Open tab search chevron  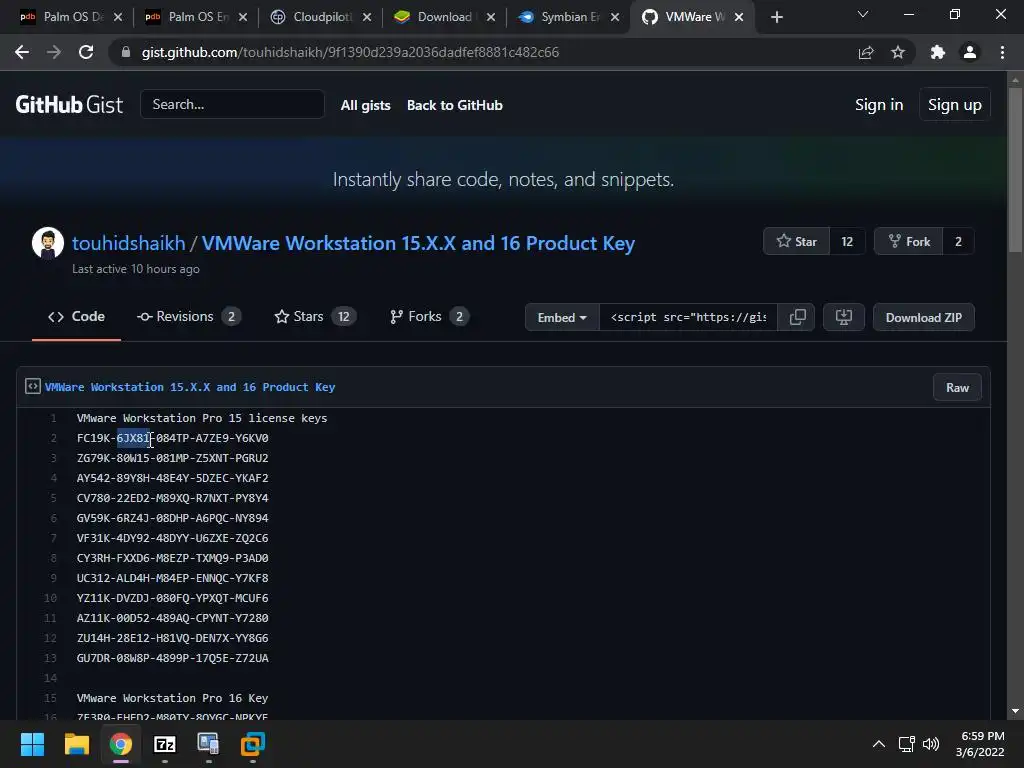click(863, 14)
